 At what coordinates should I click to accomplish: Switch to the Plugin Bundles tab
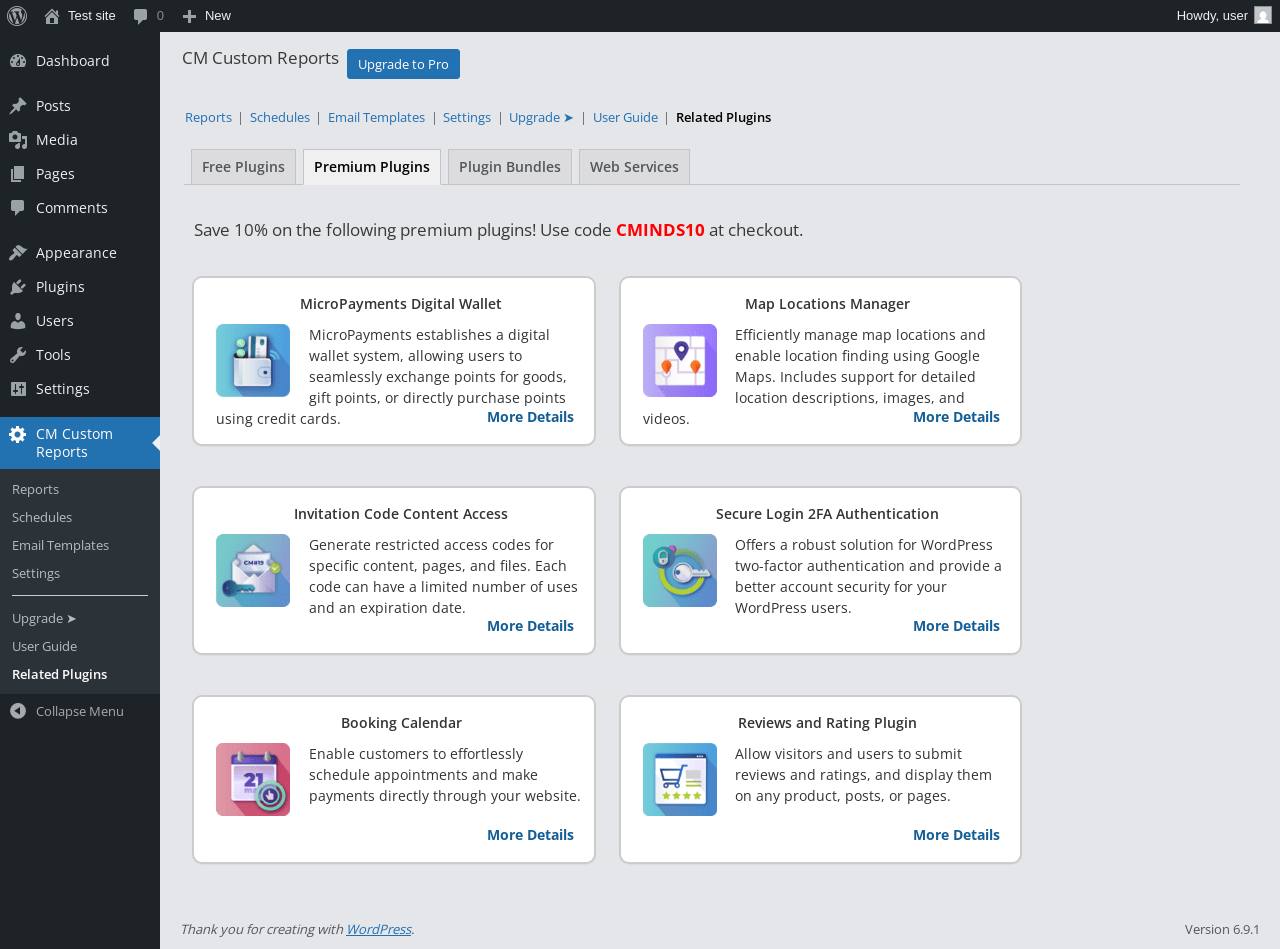click(510, 167)
